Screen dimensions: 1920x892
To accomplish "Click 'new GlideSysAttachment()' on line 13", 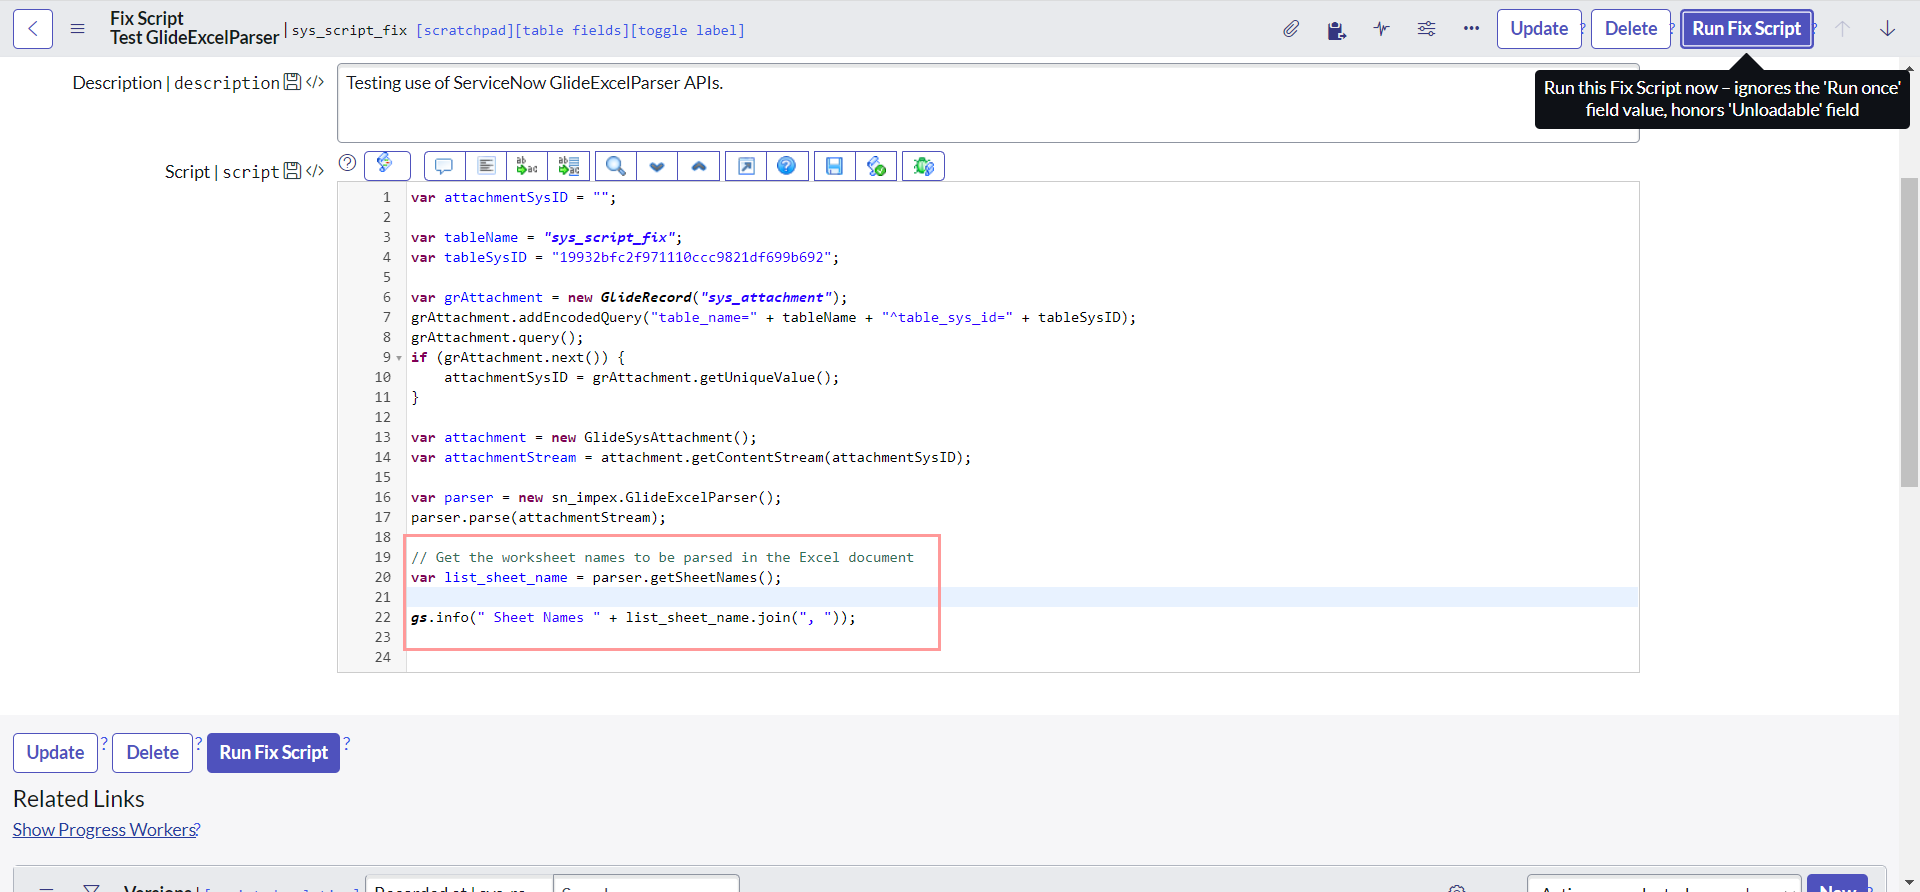I will pyautogui.click(x=649, y=438).
